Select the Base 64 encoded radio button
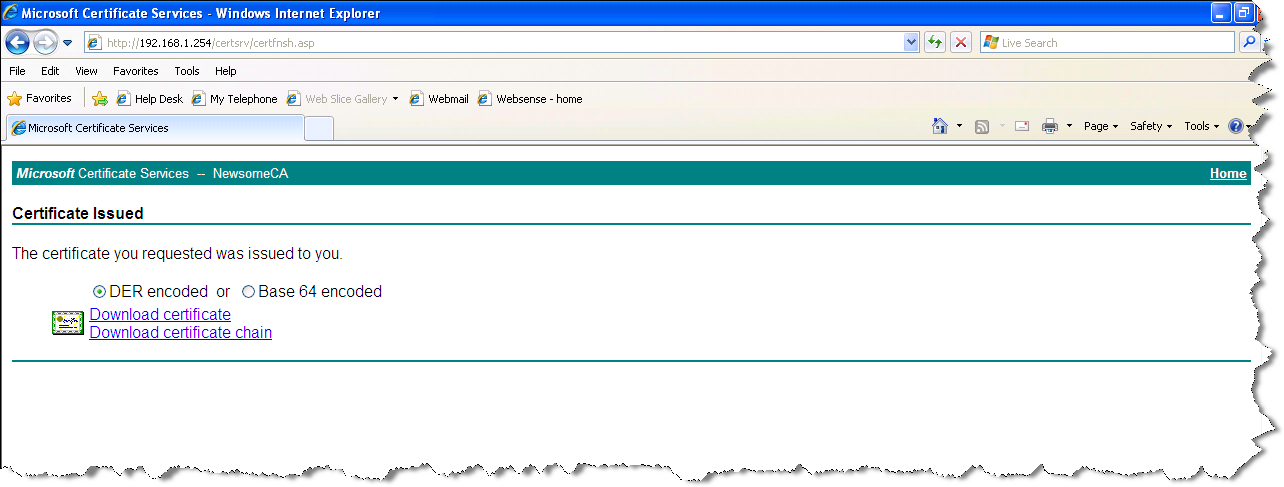This screenshot has width=1284, height=487. tap(248, 292)
